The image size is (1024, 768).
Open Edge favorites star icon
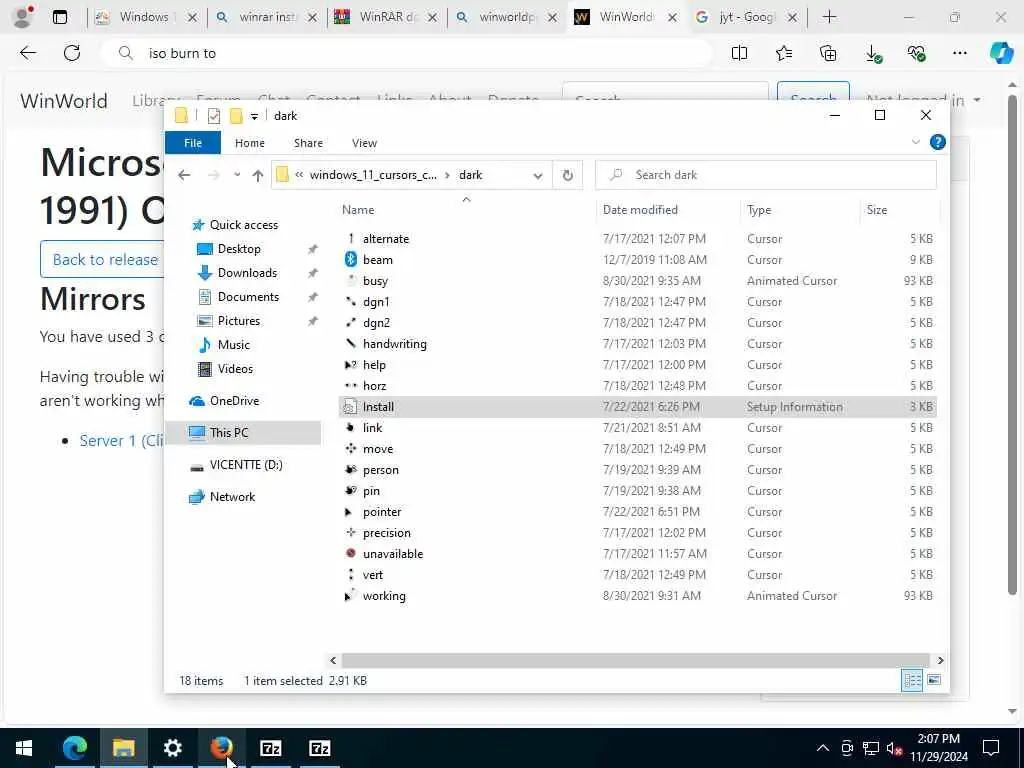[784, 54]
